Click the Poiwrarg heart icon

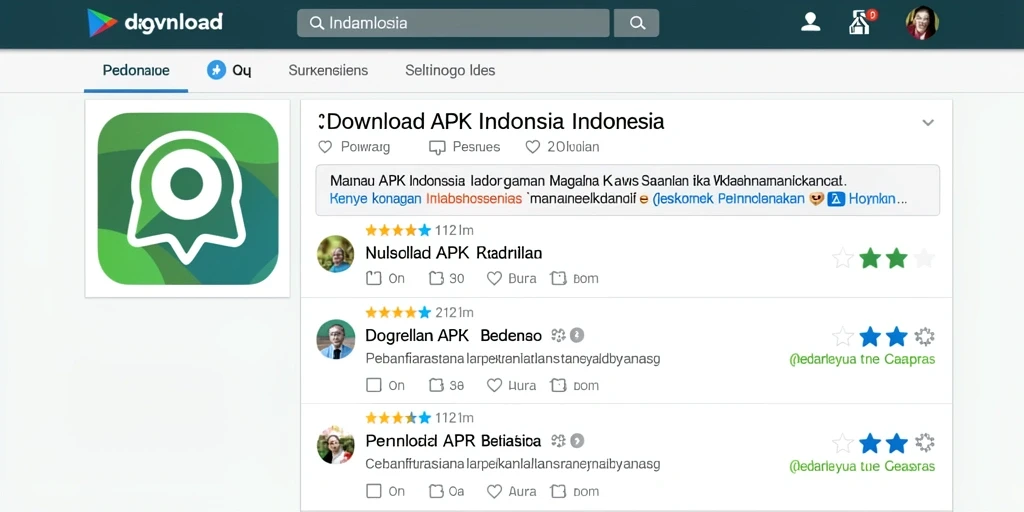point(325,147)
